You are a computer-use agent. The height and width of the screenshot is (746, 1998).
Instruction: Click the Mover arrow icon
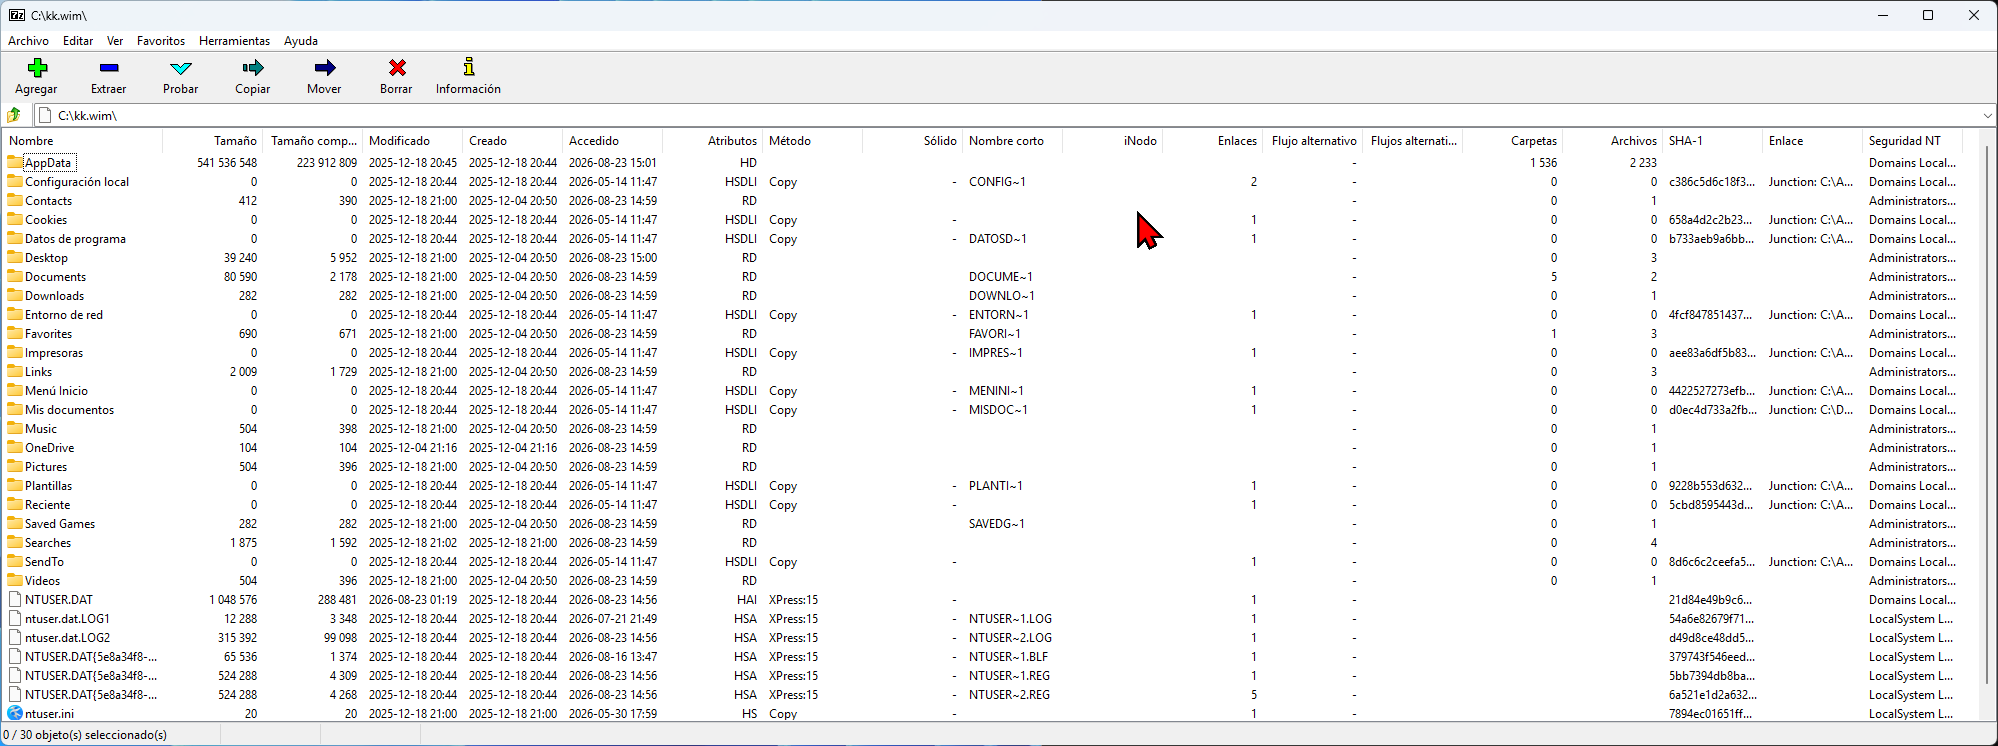point(325,68)
